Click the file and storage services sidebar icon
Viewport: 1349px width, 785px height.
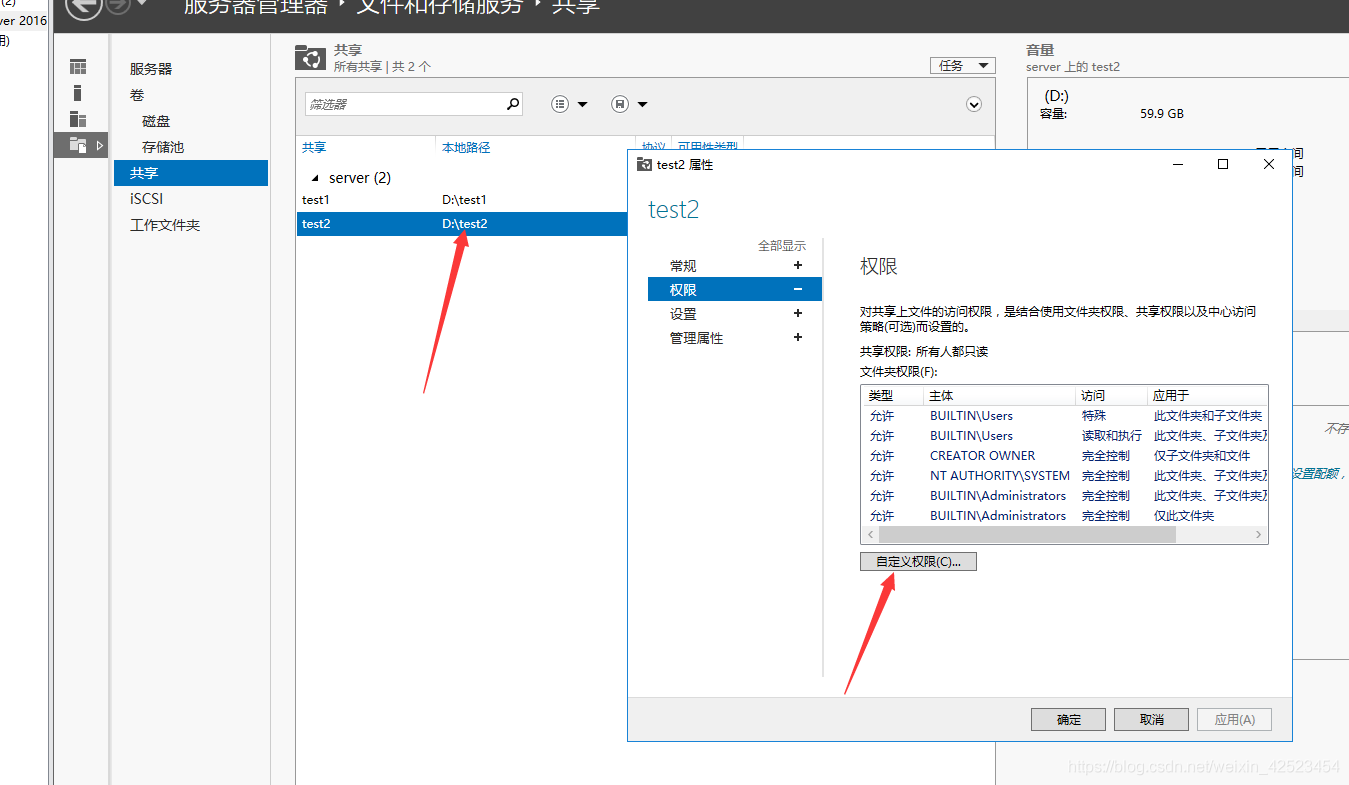(78, 144)
